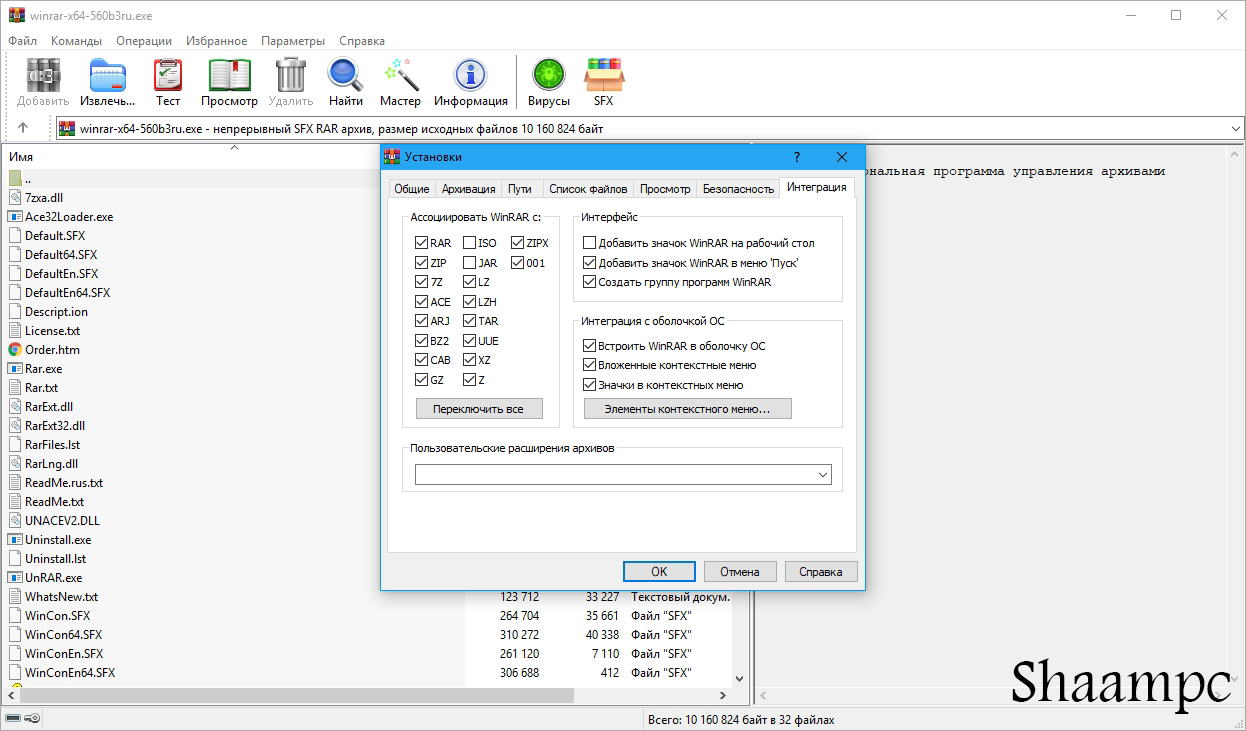Click the SFX conversion tool
The image size is (1246, 731).
(x=604, y=80)
